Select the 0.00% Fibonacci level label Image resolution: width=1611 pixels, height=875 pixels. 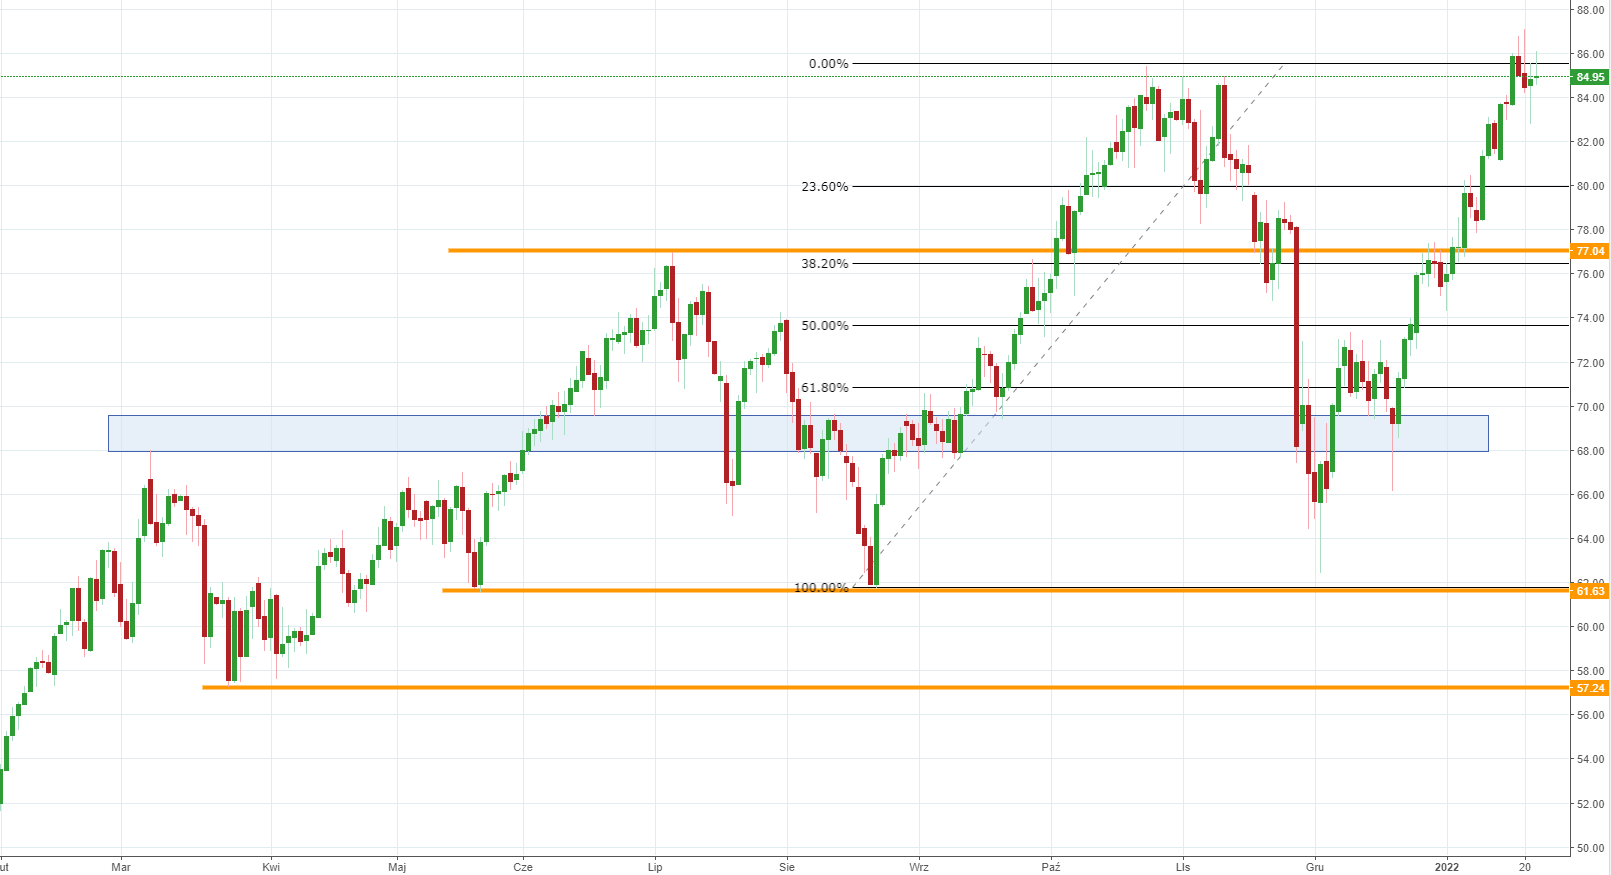click(x=828, y=64)
